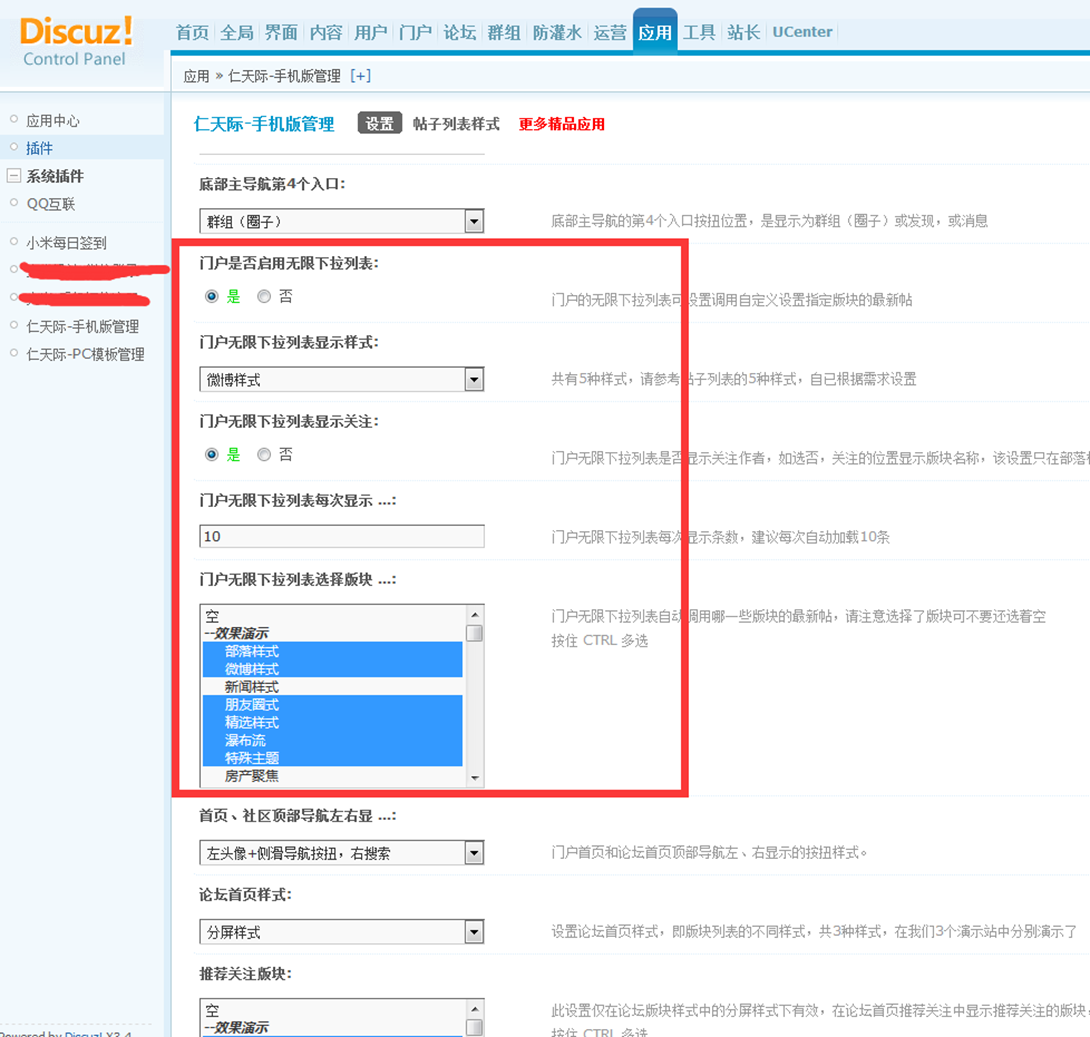This screenshot has width=1090, height=1037.
Task: Open the 门户无限下拉列表显示样式 dropdown
Action: pos(341,379)
